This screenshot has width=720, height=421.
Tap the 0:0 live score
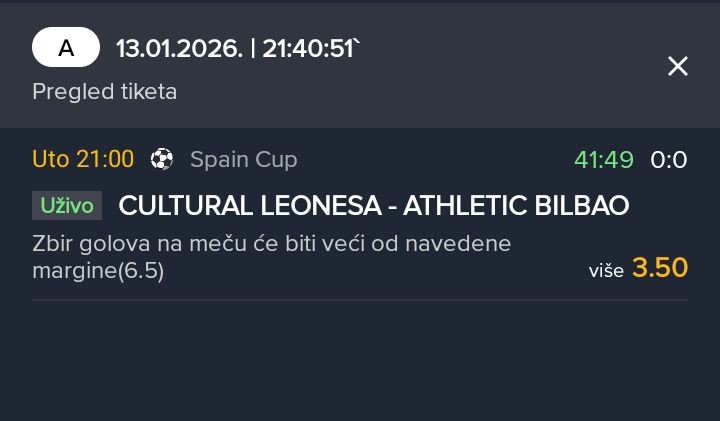click(x=669, y=159)
